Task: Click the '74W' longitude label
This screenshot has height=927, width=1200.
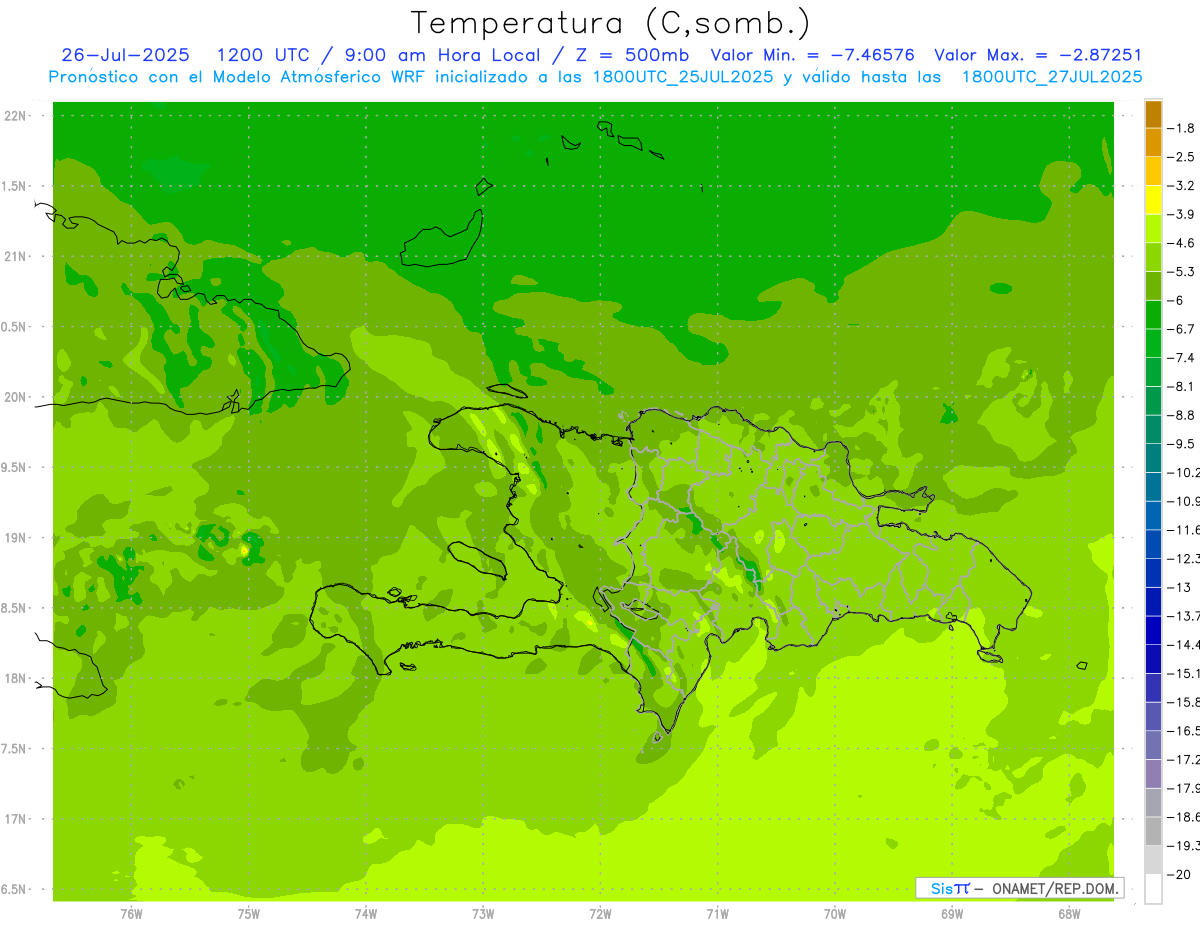Action: (366, 914)
